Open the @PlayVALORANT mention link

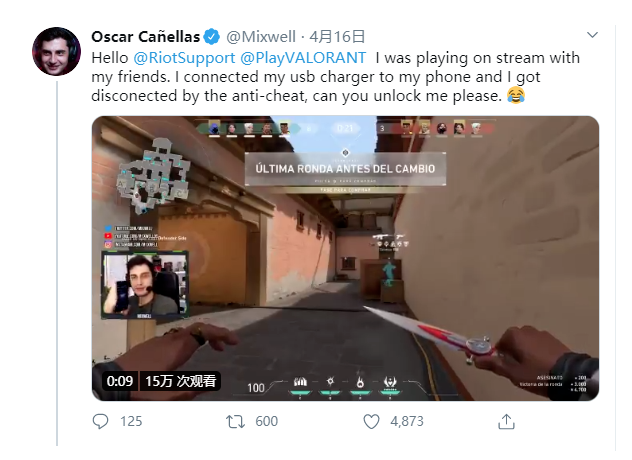[303, 58]
